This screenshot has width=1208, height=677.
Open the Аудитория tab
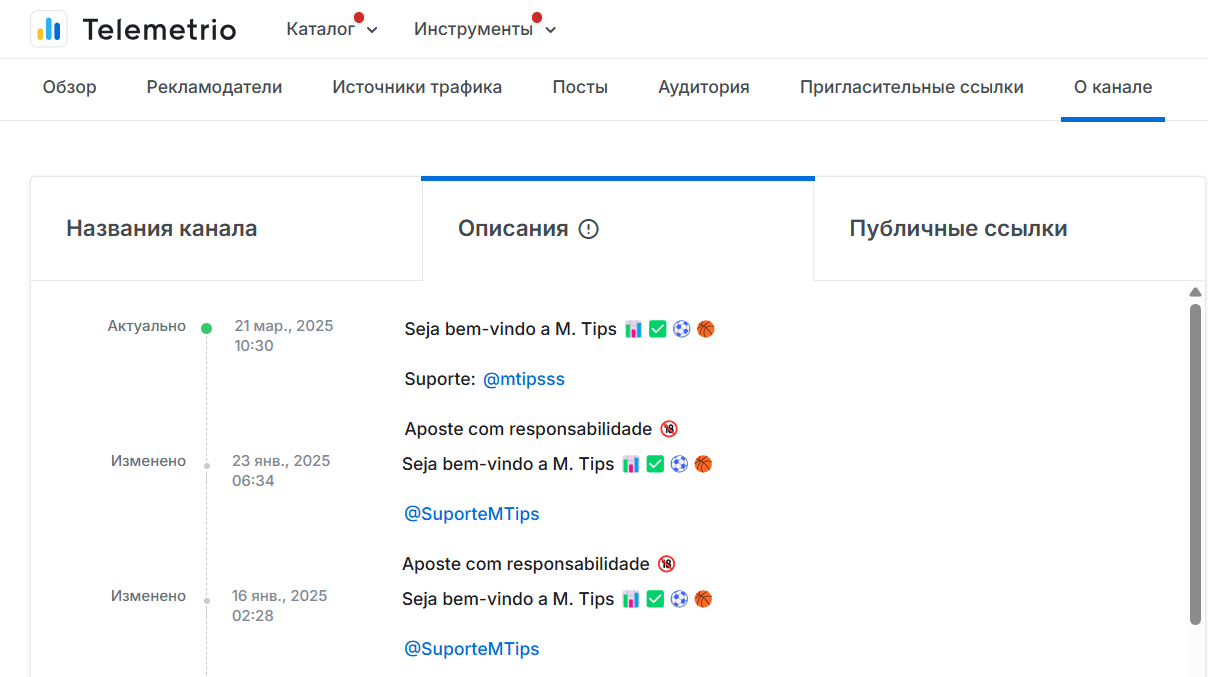tap(703, 87)
